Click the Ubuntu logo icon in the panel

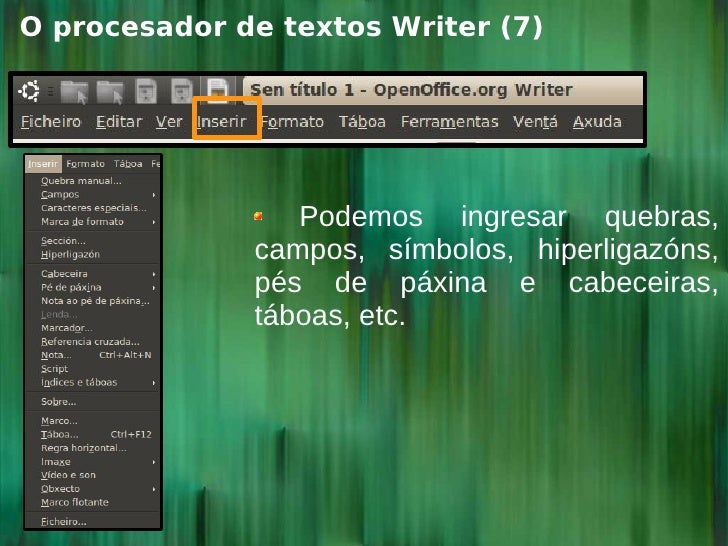pos(30,91)
